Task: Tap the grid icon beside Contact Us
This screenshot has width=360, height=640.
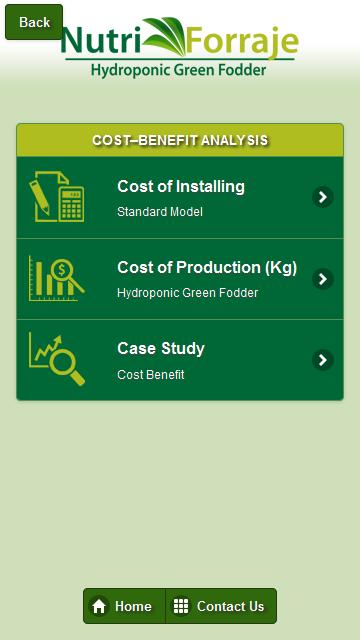Action: click(181, 606)
